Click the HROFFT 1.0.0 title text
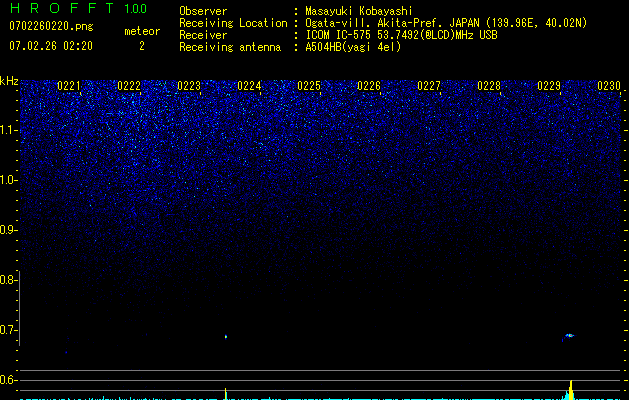The height and width of the screenshot is (400, 629). tap(78, 8)
